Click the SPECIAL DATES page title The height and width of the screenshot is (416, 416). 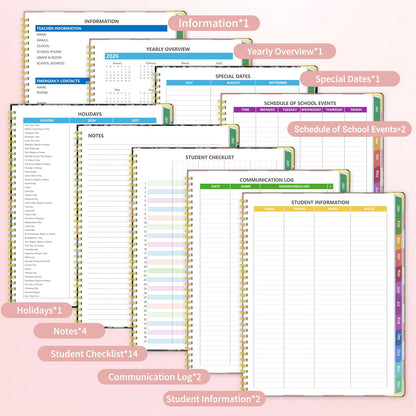[233, 76]
